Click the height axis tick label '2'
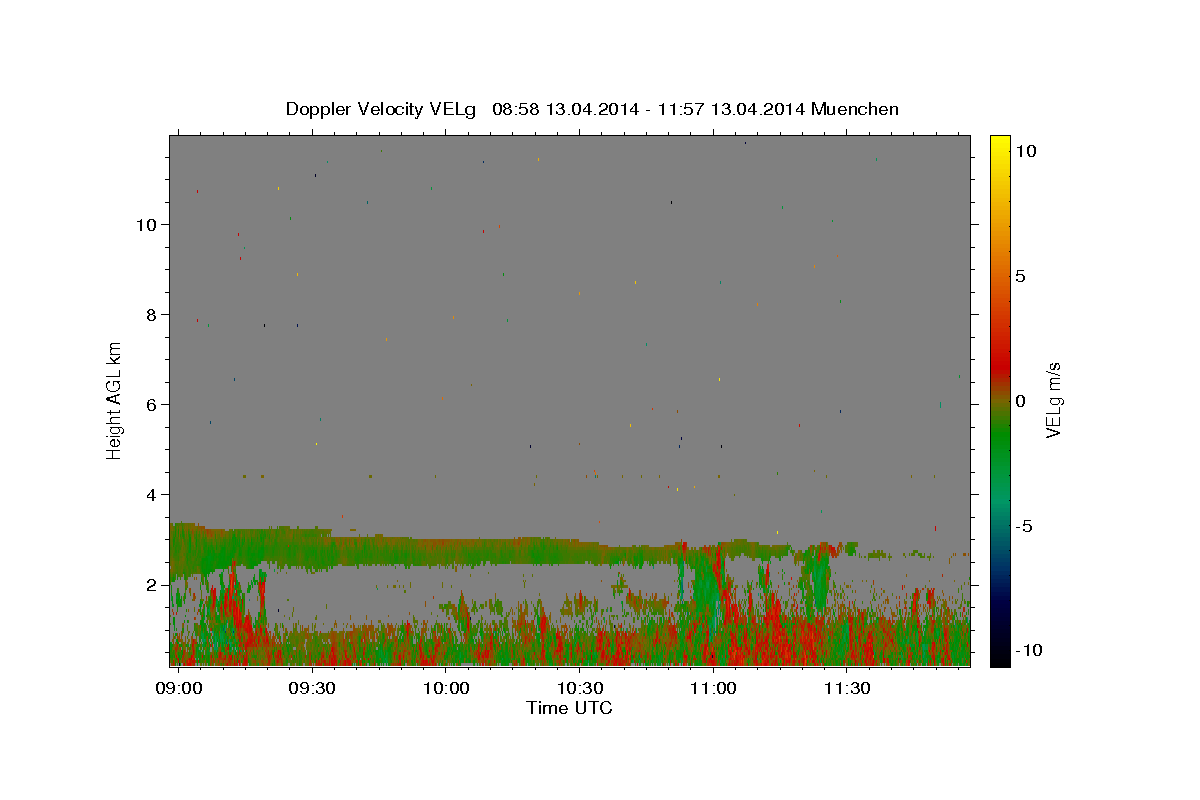 (x=152, y=585)
